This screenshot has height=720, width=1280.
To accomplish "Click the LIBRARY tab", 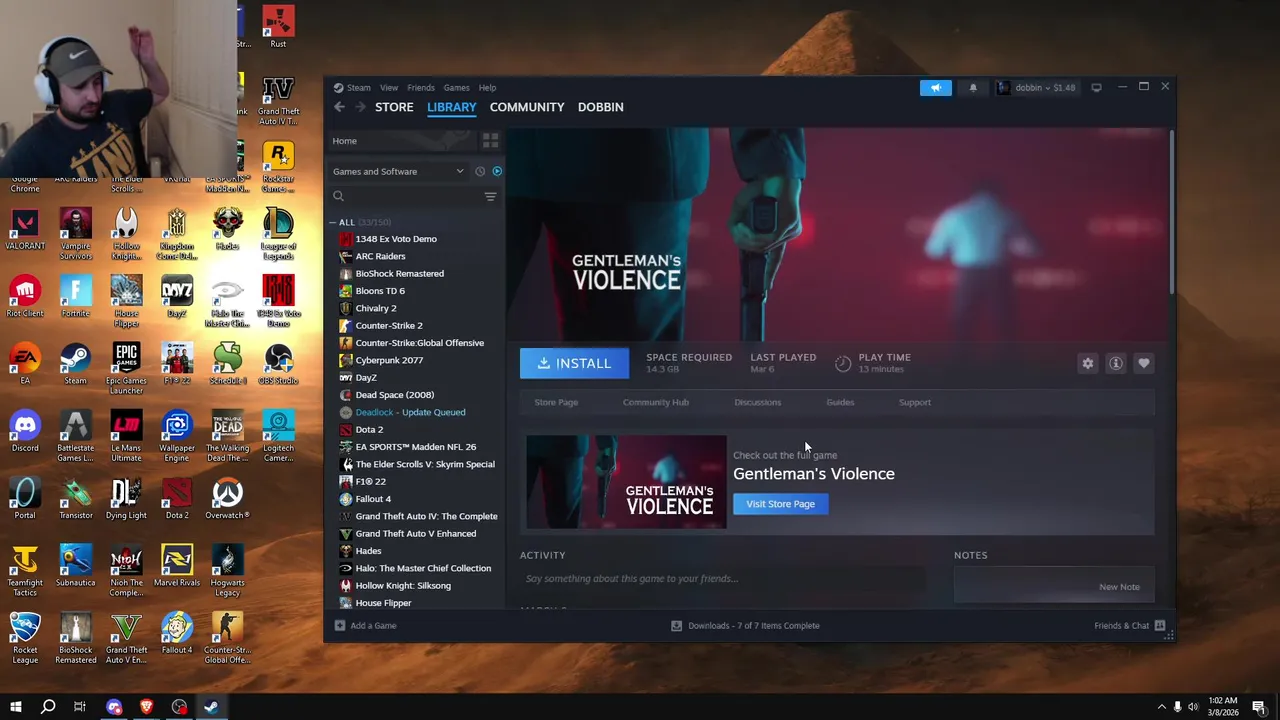I will click(x=452, y=107).
